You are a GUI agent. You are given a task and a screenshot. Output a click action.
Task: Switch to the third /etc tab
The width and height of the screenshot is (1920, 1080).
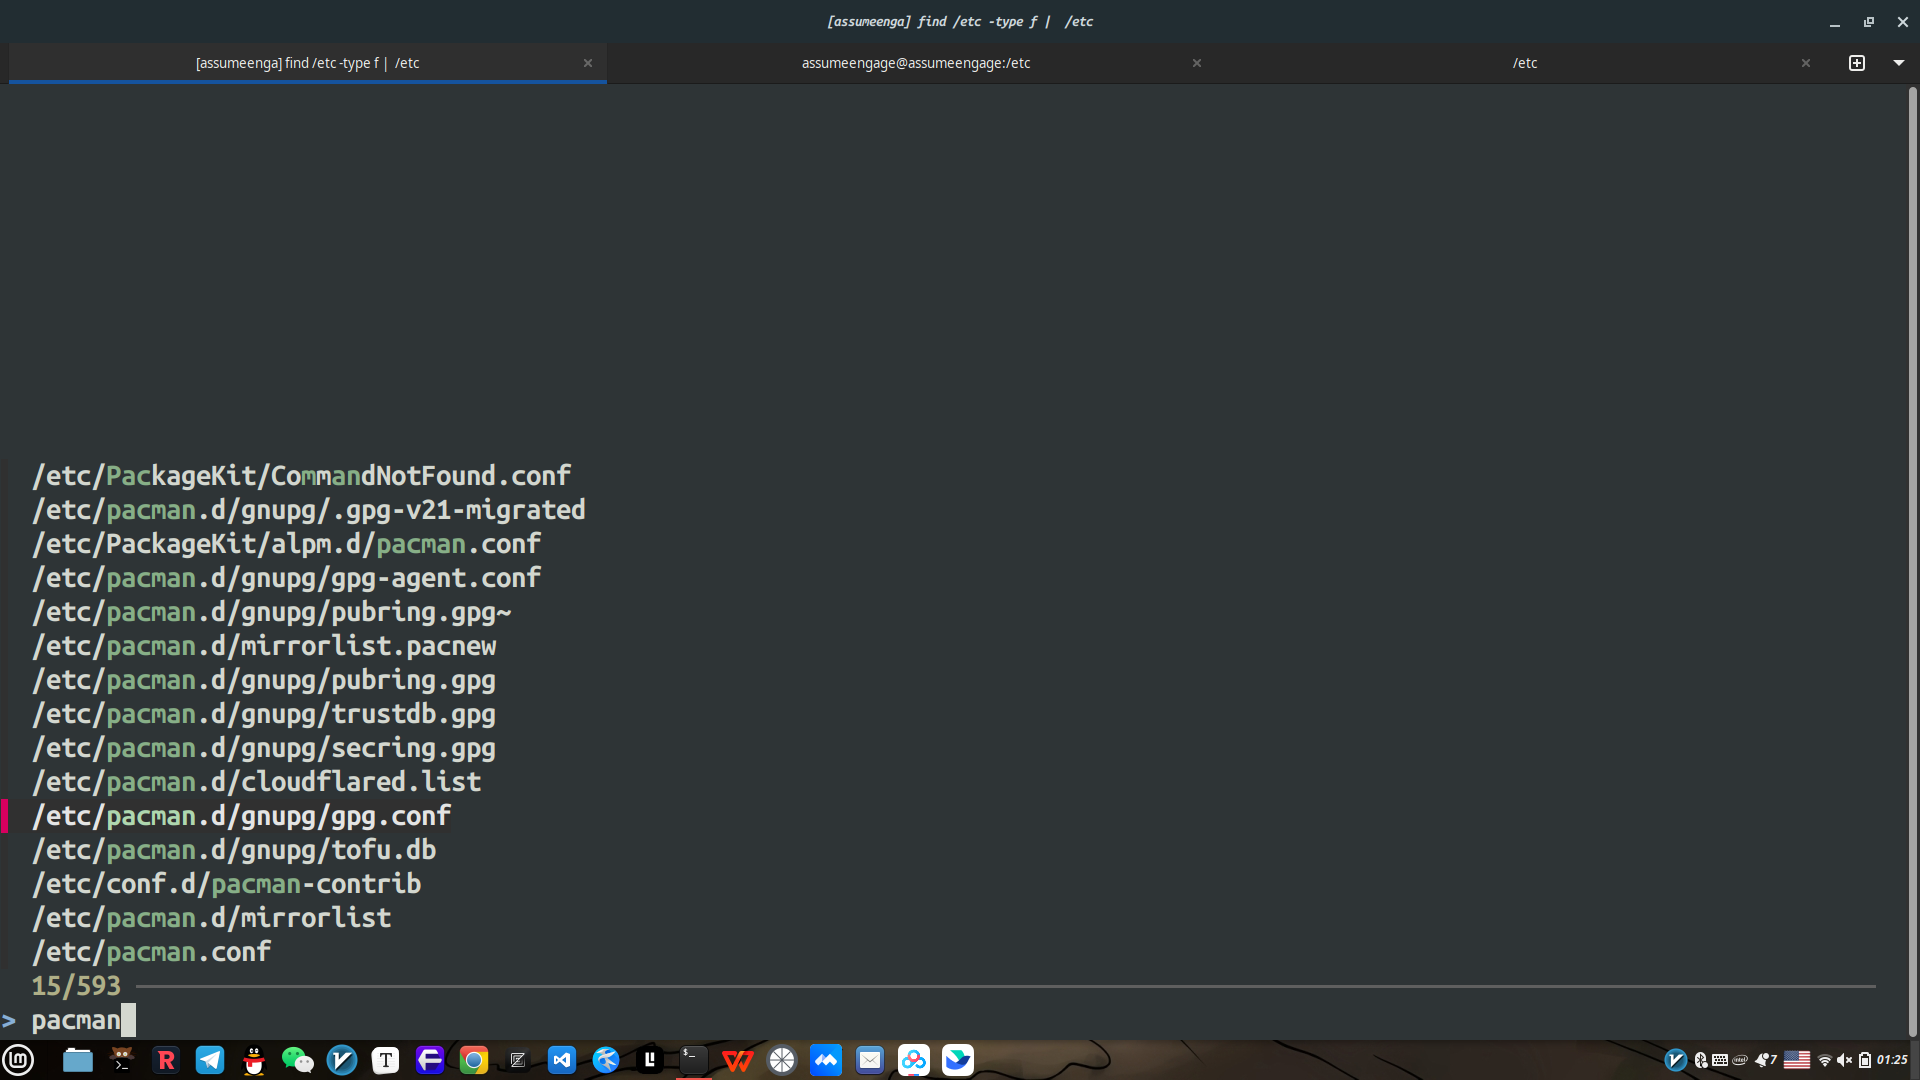(x=1524, y=63)
